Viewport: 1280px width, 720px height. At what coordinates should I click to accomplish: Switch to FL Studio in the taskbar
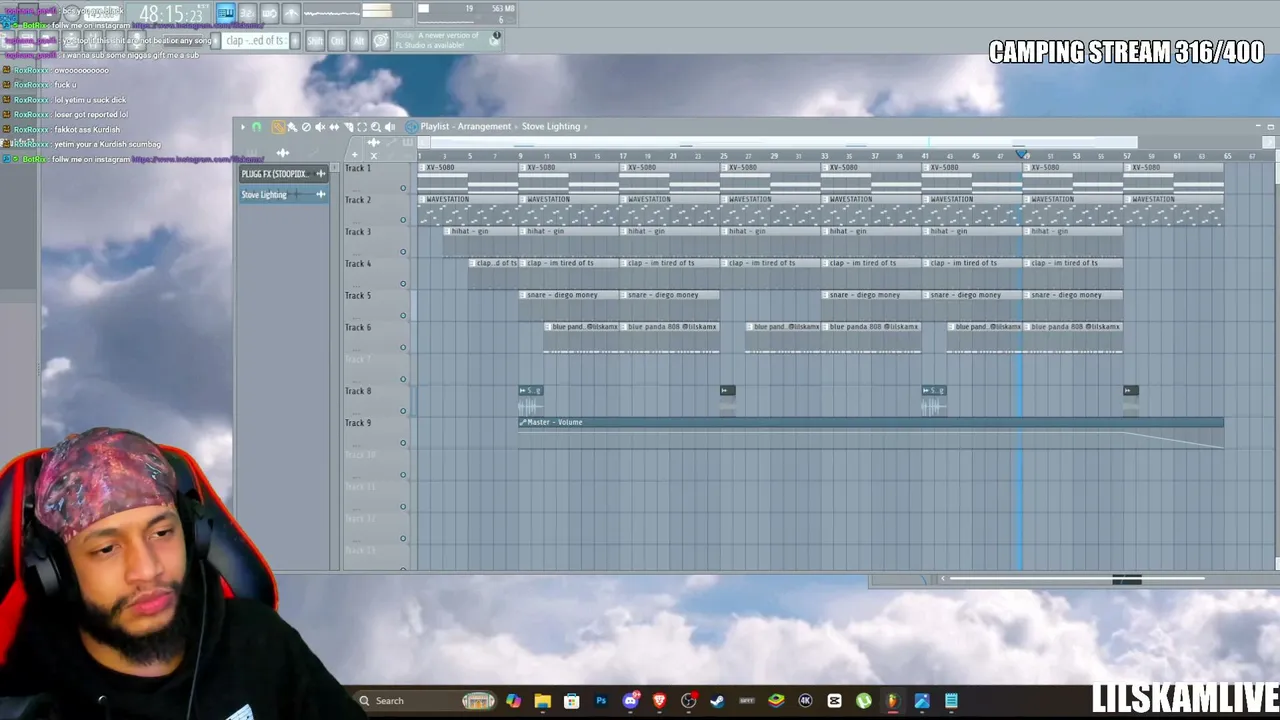pos(892,701)
